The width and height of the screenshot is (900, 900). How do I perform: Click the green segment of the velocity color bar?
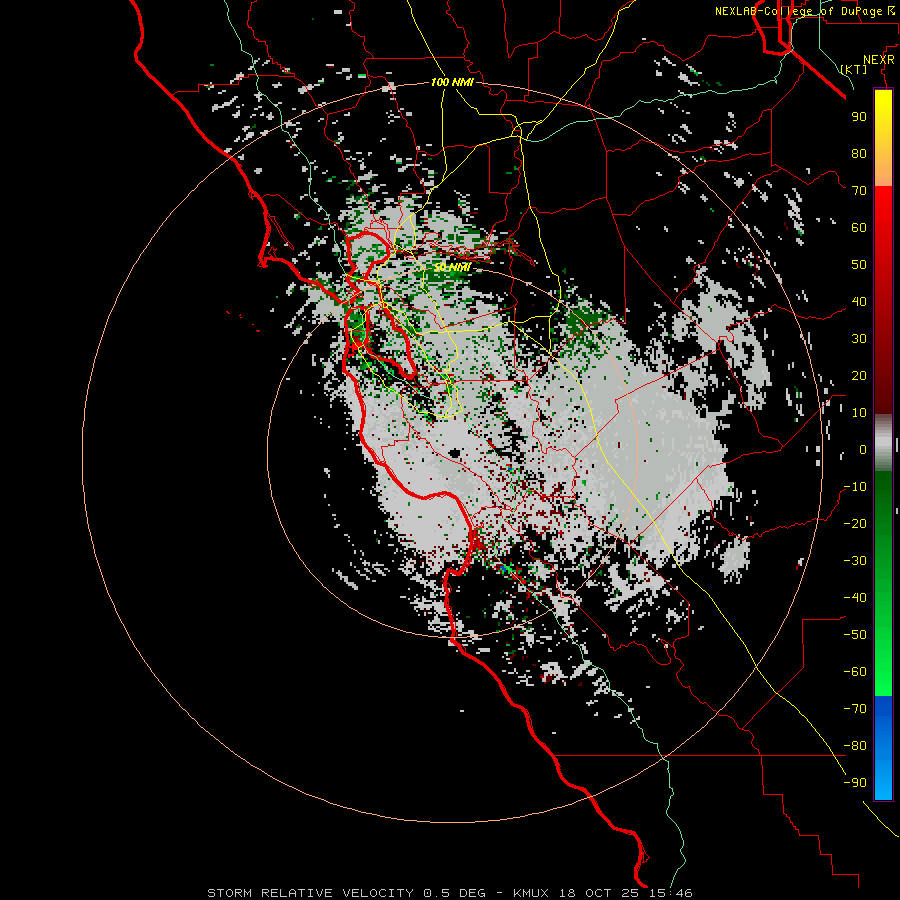point(883,583)
